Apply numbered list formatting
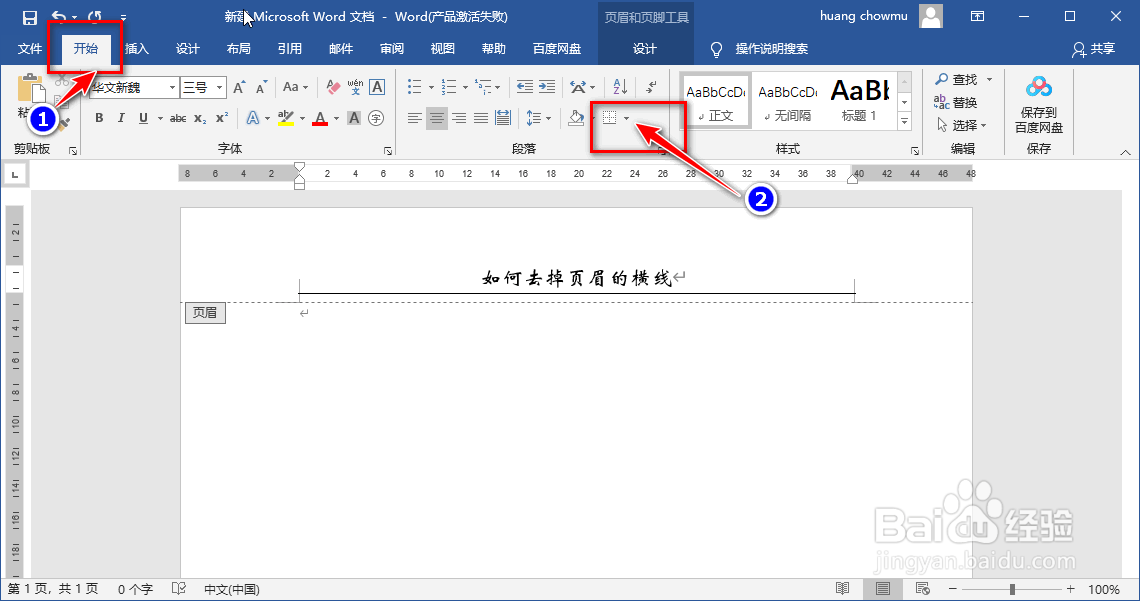 pyautogui.click(x=449, y=87)
